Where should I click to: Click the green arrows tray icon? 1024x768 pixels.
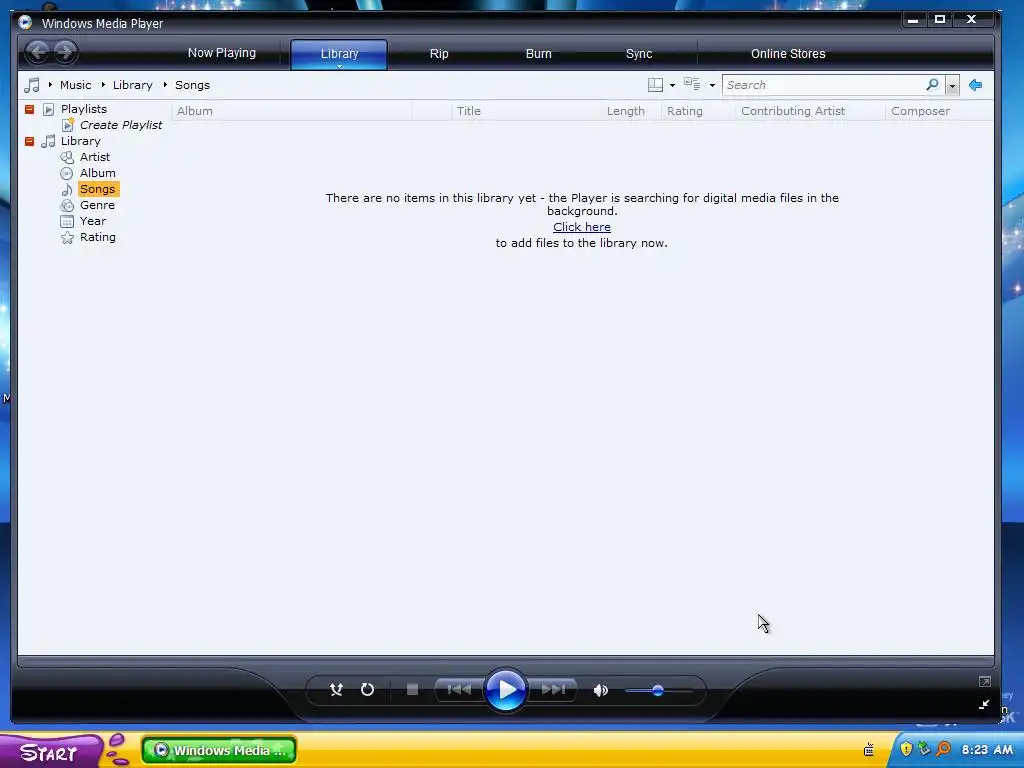924,749
